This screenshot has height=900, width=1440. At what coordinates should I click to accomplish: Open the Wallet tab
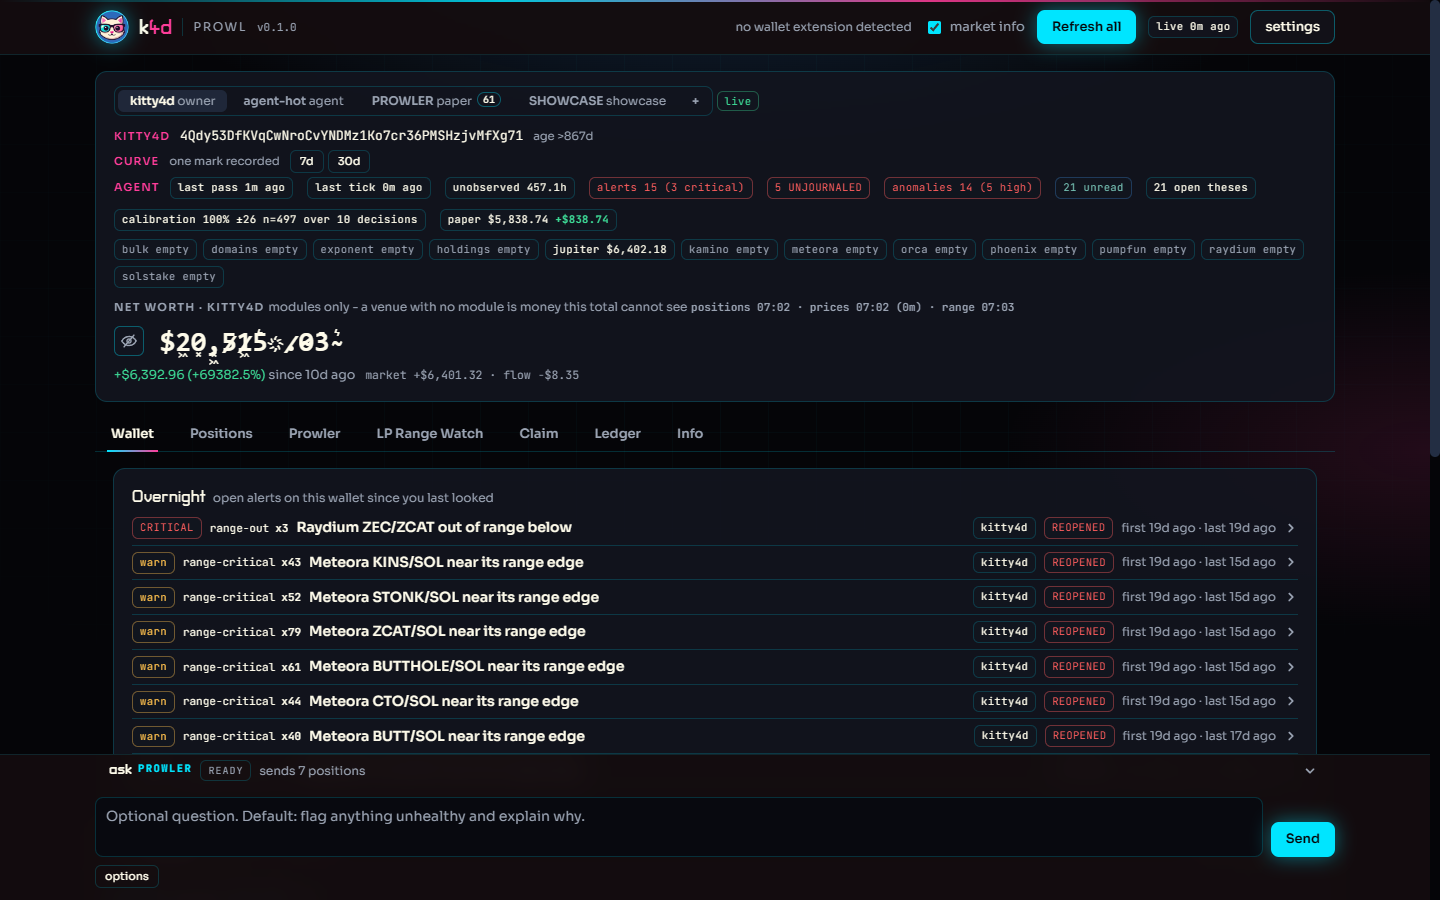pyautogui.click(x=132, y=433)
